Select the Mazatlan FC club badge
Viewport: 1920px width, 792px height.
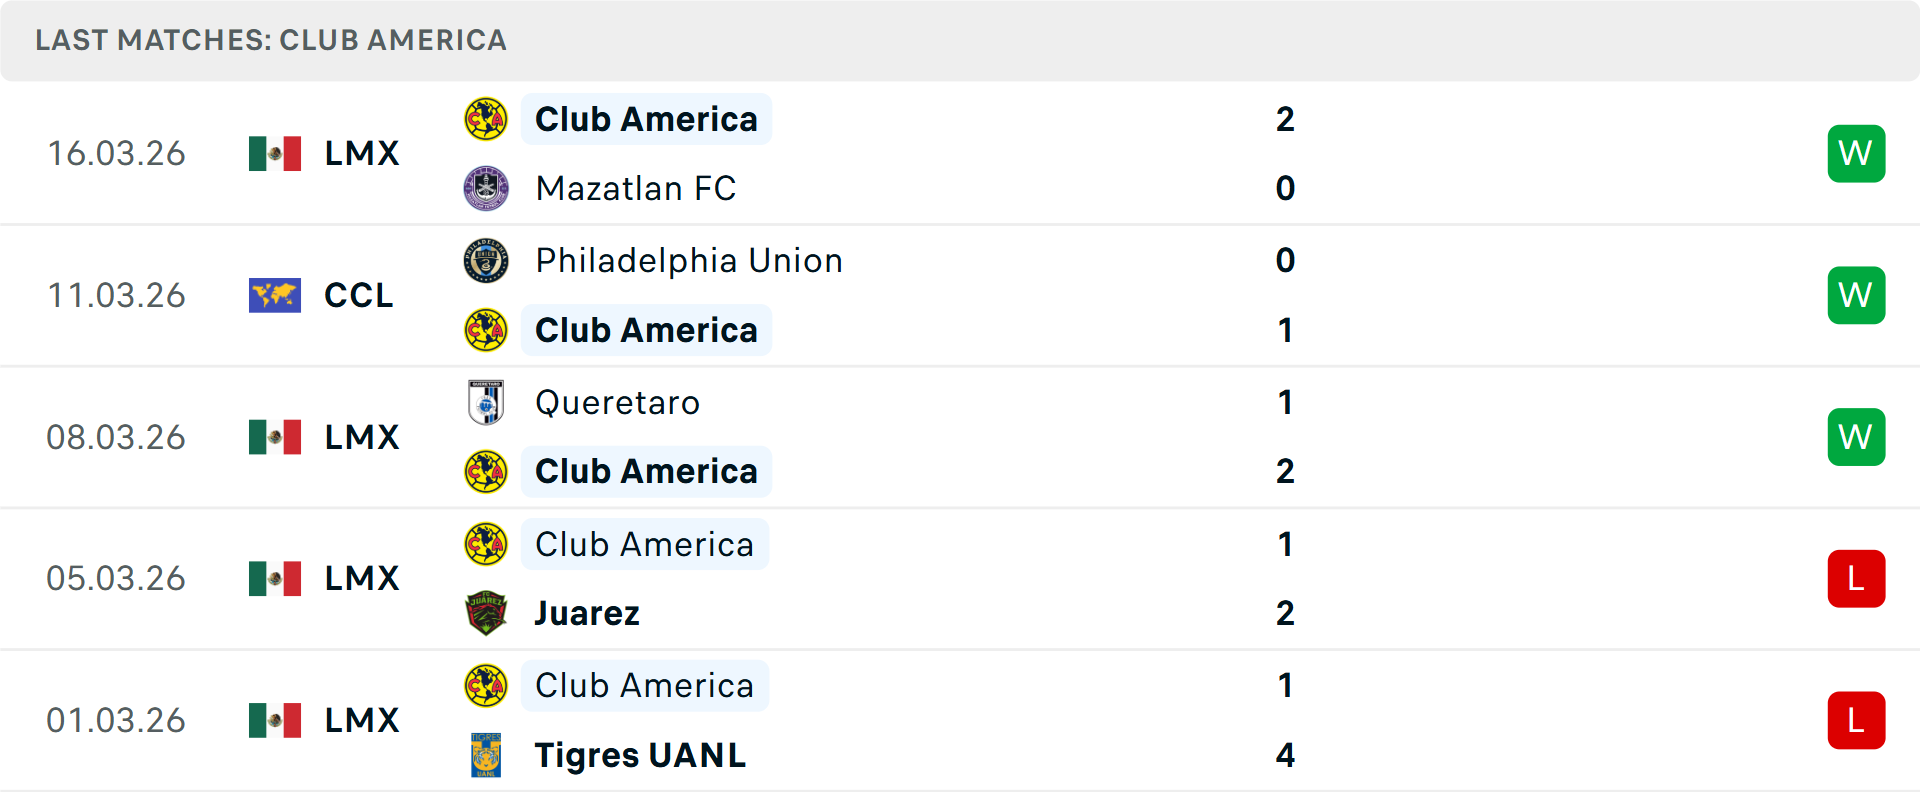pos(486,188)
